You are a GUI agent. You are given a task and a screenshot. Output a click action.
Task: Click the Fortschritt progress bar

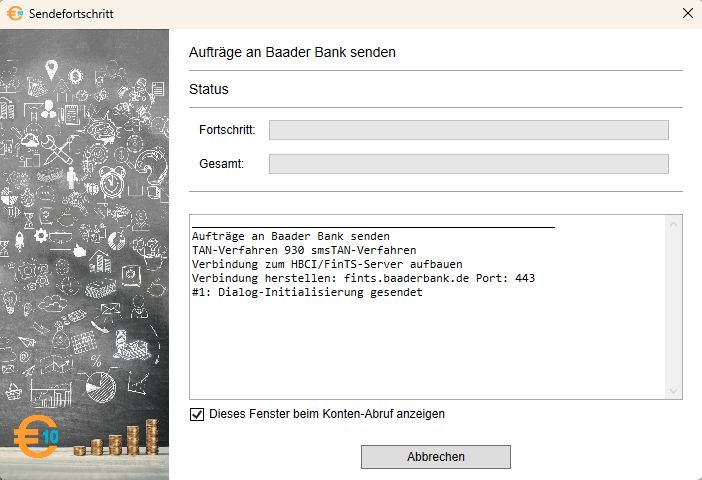(469, 130)
